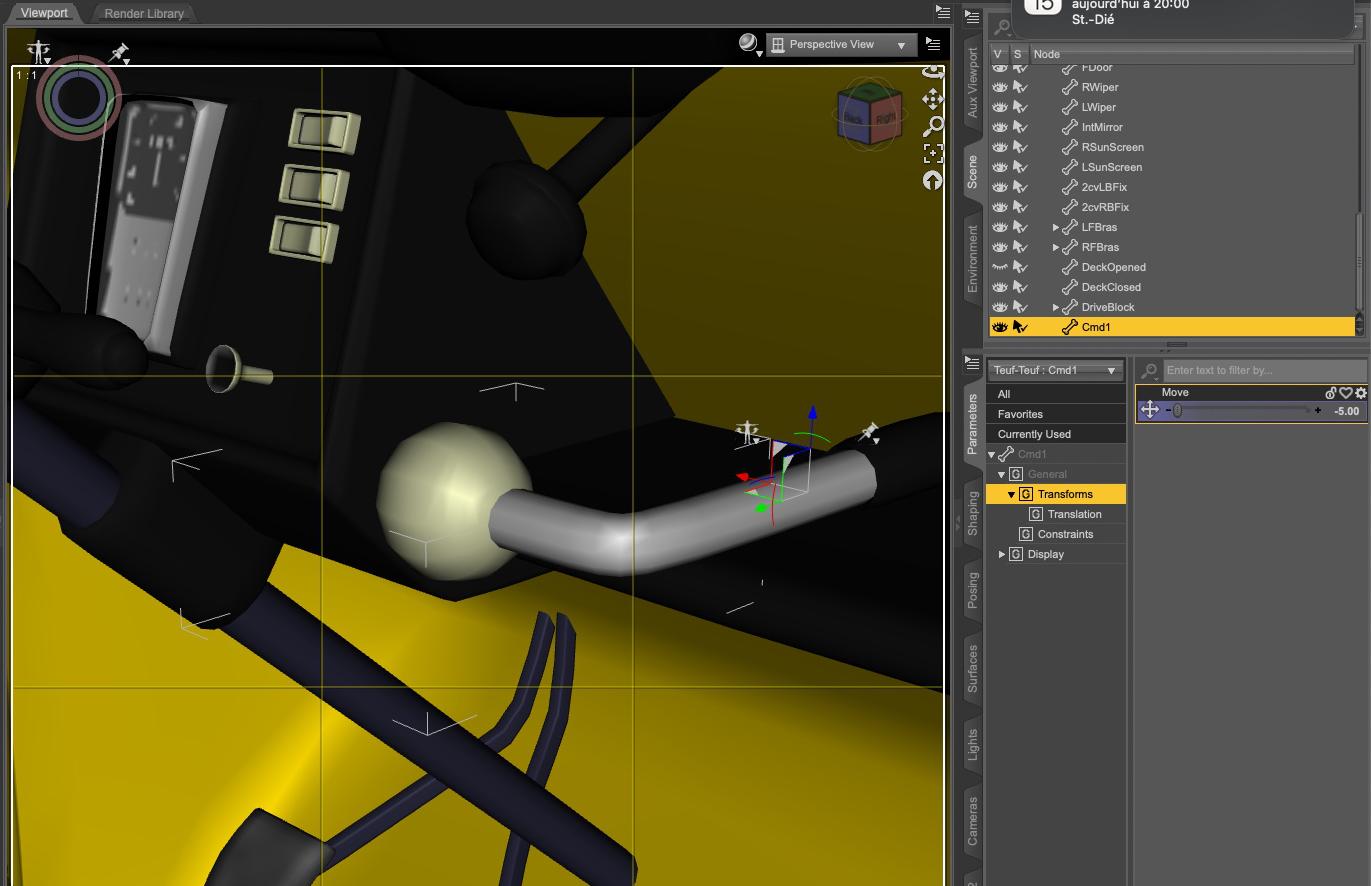The height and width of the screenshot is (886, 1371).
Task: Click the frame selection icon in viewport
Action: click(933, 153)
